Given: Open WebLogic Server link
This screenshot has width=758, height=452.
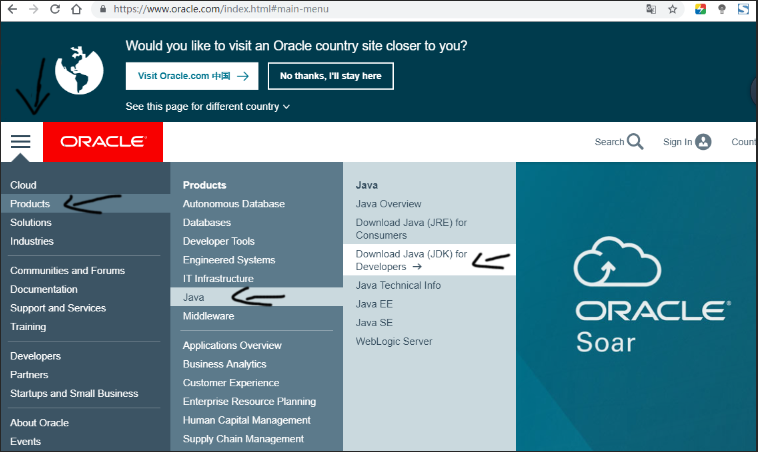Looking at the screenshot, I should coord(394,341).
